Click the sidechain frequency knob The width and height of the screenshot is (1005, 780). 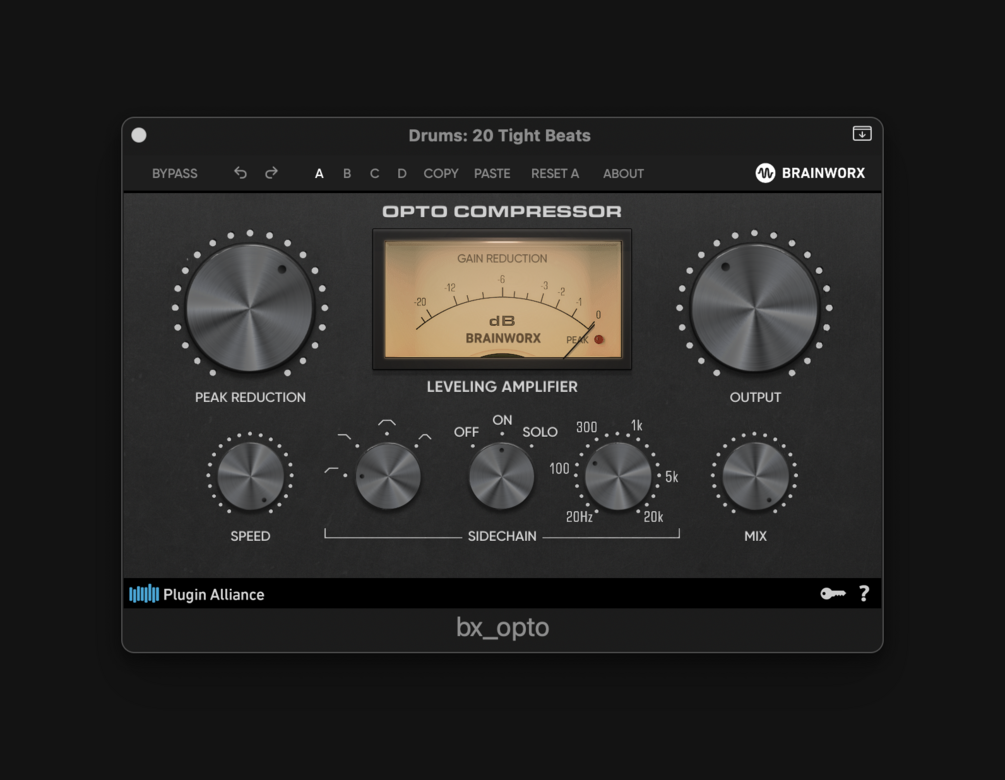(x=617, y=476)
